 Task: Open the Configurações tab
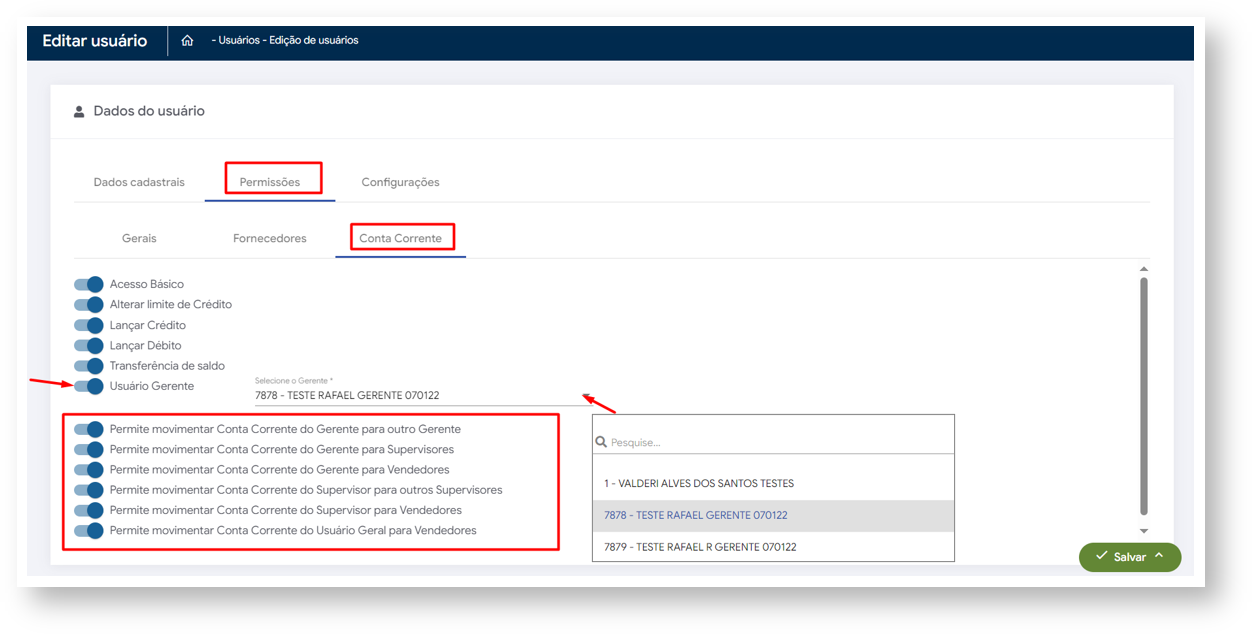pyautogui.click(x=400, y=182)
